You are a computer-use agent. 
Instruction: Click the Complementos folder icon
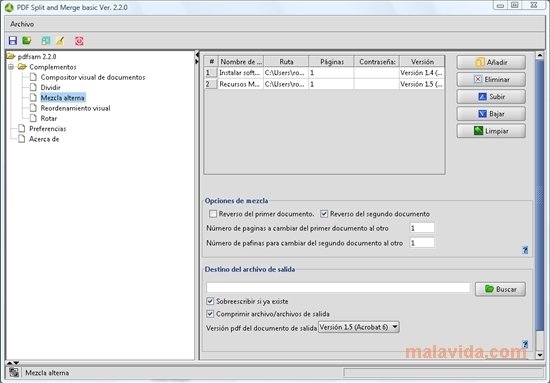coord(22,67)
